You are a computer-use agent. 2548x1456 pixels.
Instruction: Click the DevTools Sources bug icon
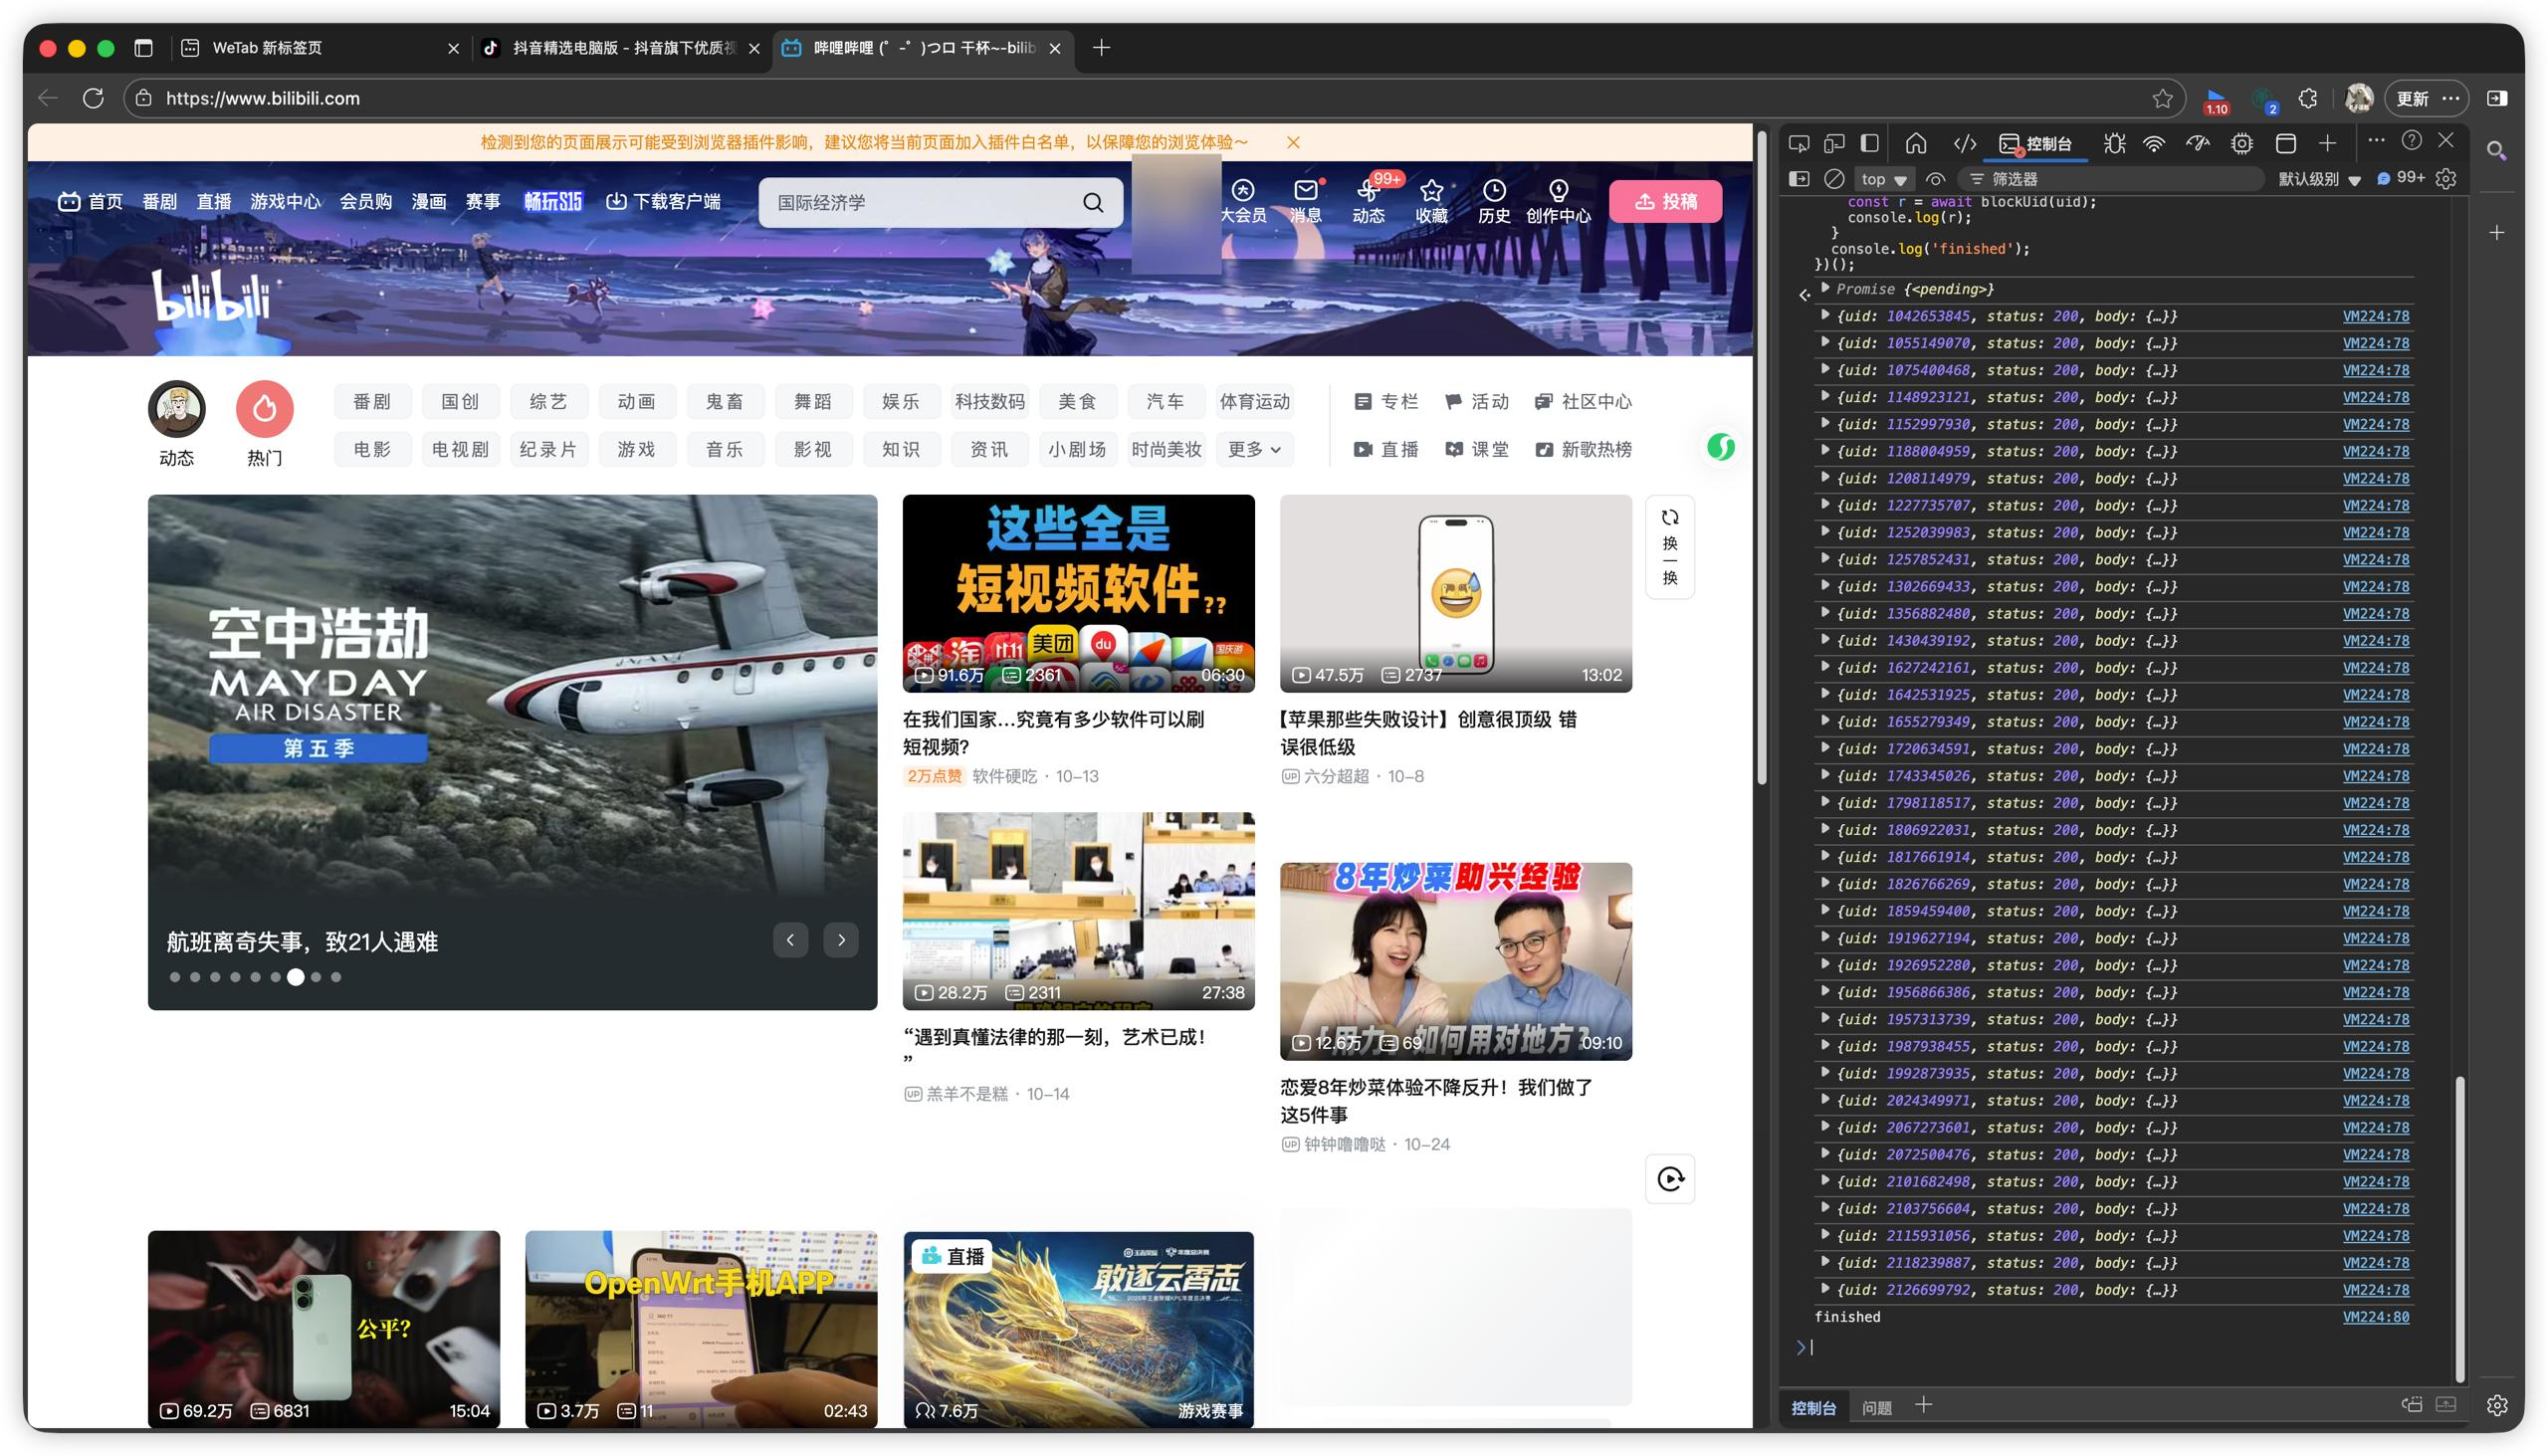[2113, 143]
